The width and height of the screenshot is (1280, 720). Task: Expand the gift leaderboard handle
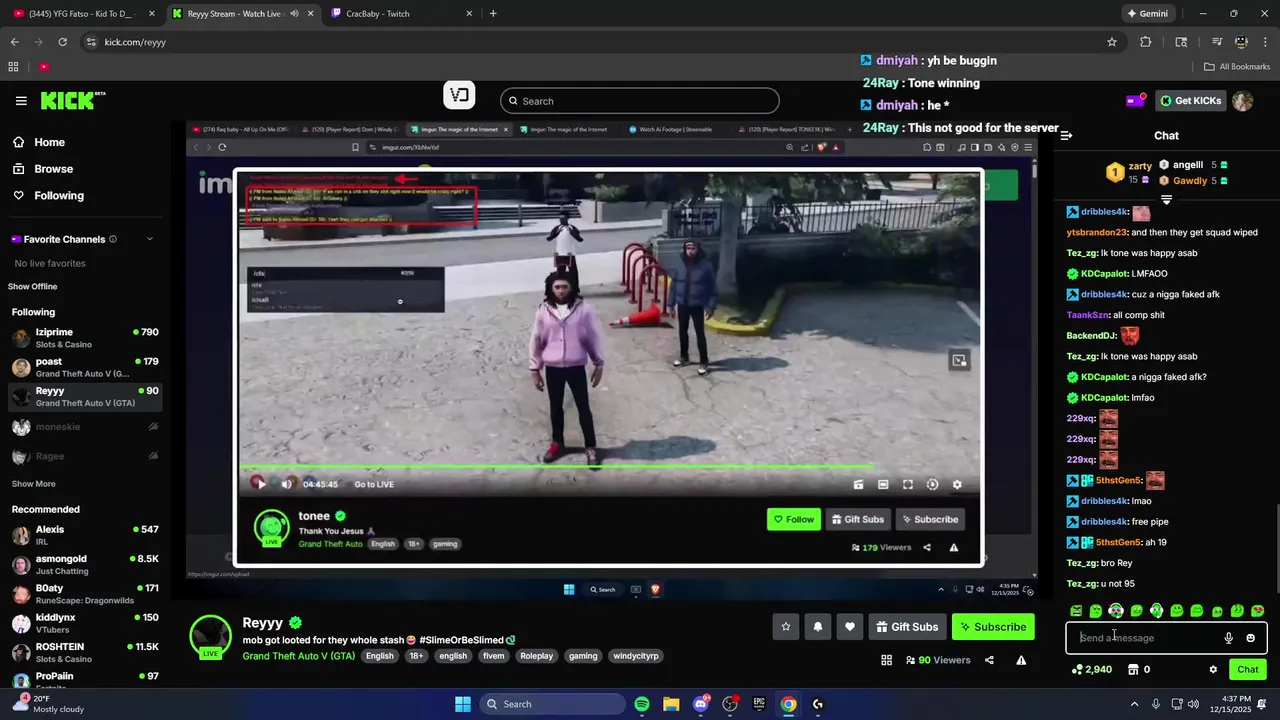tap(1166, 200)
